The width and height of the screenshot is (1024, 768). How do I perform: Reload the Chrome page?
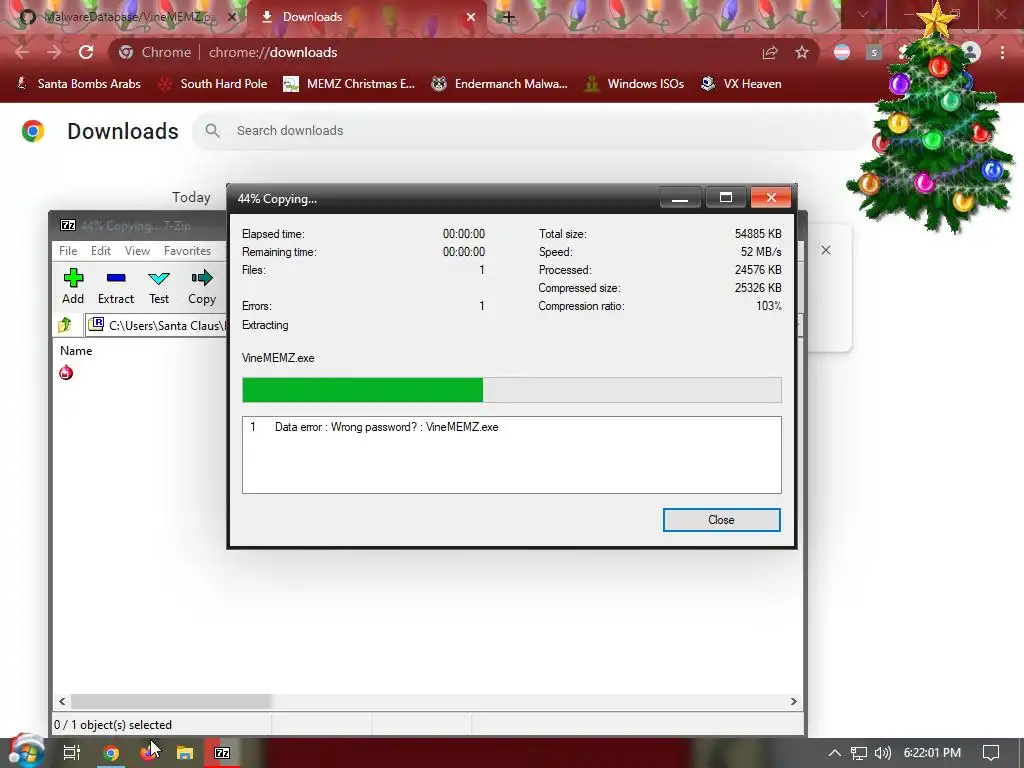[86, 52]
